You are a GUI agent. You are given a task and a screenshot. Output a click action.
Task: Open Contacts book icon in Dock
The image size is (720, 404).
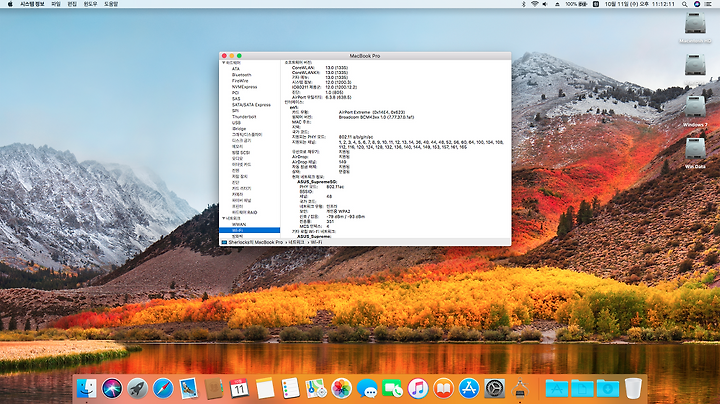[214, 388]
